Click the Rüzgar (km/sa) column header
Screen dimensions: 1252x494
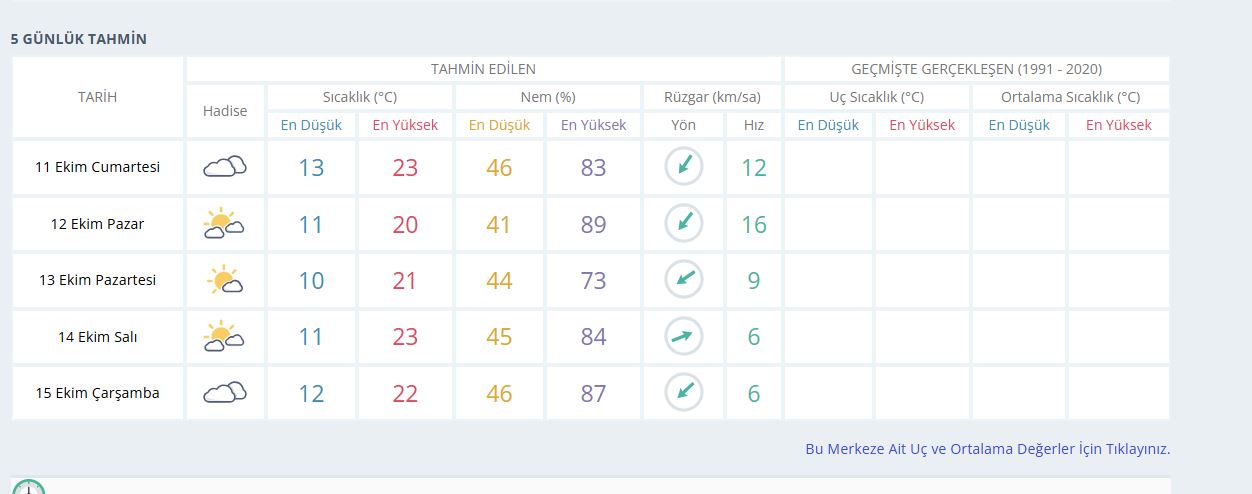pos(712,97)
